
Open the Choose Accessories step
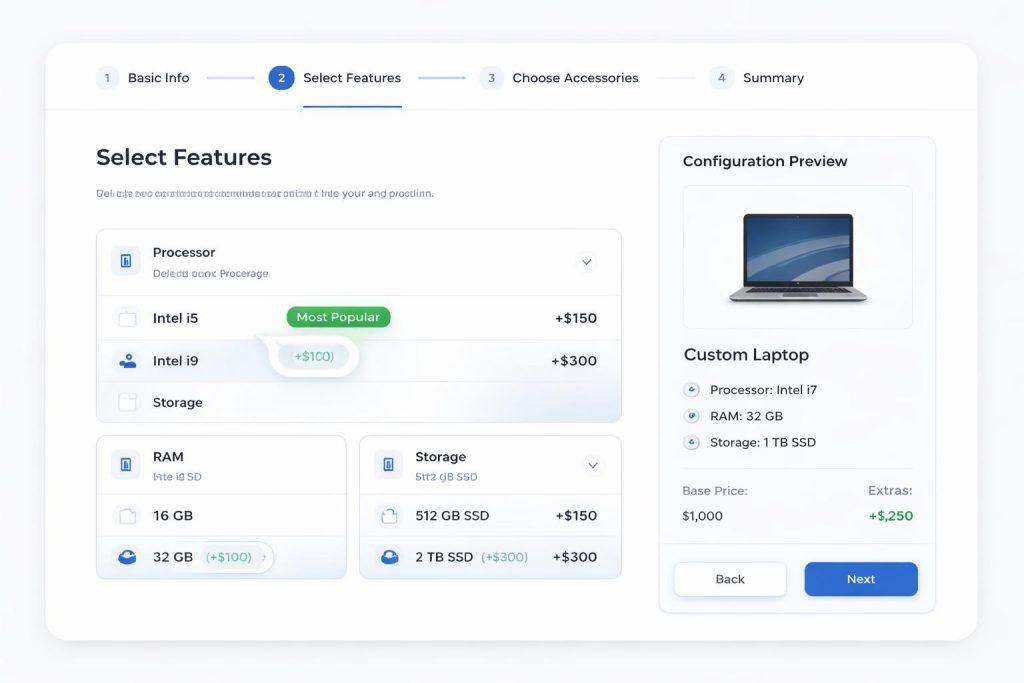(x=559, y=78)
